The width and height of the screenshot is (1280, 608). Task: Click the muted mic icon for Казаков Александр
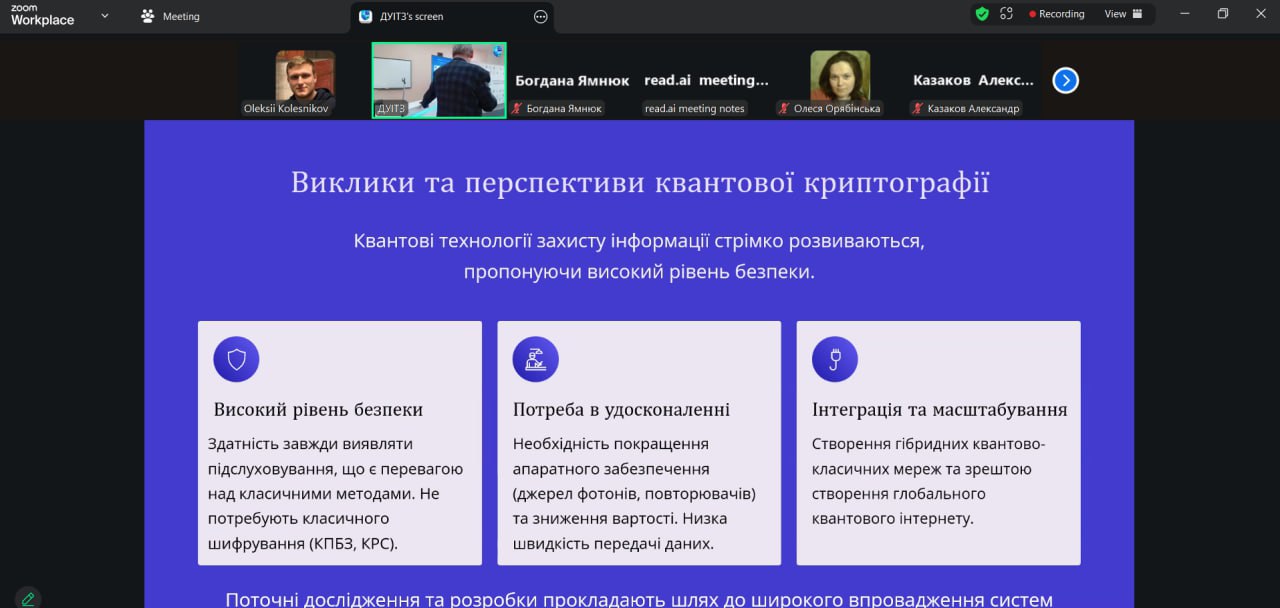pyautogui.click(x=917, y=108)
